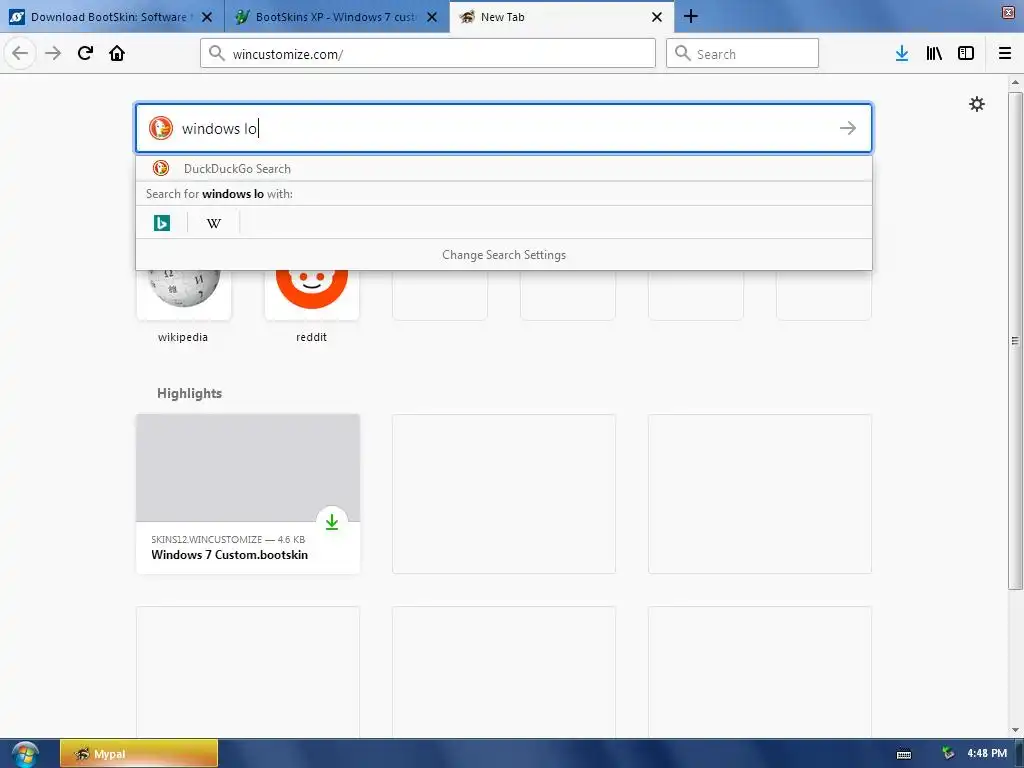1024x768 pixels.
Task: Toggle the sidebar panel icon
Action: pyautogui.click(x=966, y=53)
